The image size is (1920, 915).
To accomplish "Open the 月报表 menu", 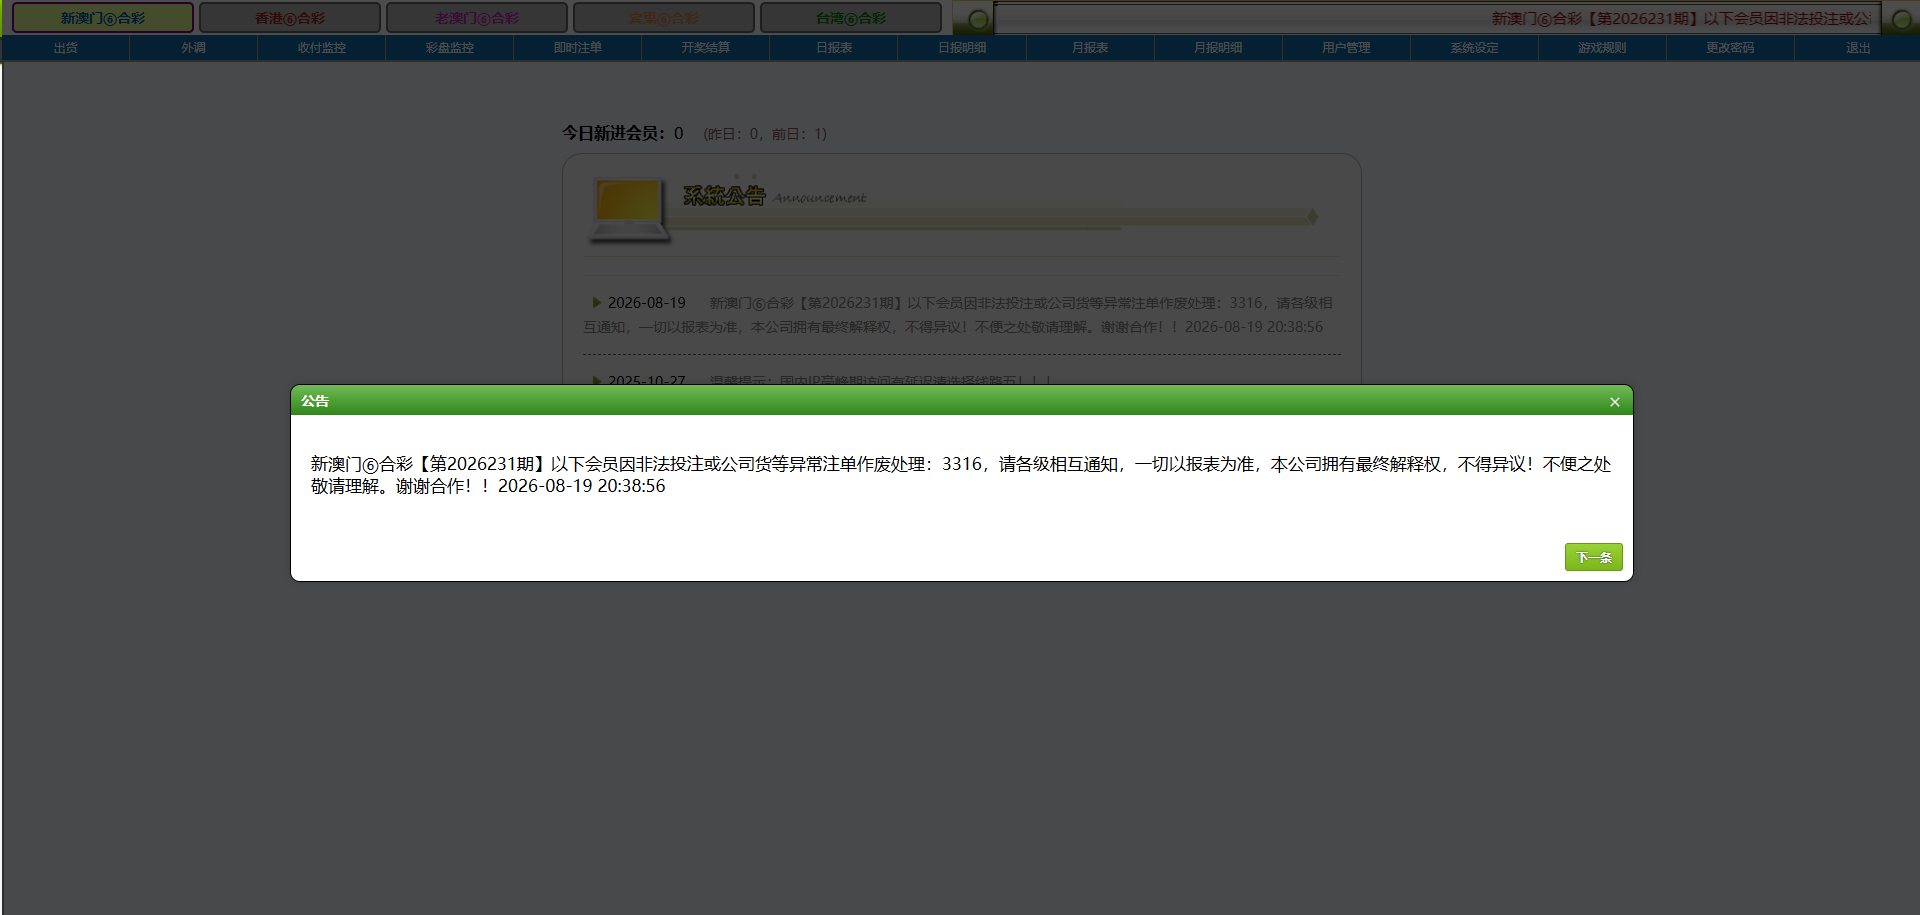I will point(1090,48).
